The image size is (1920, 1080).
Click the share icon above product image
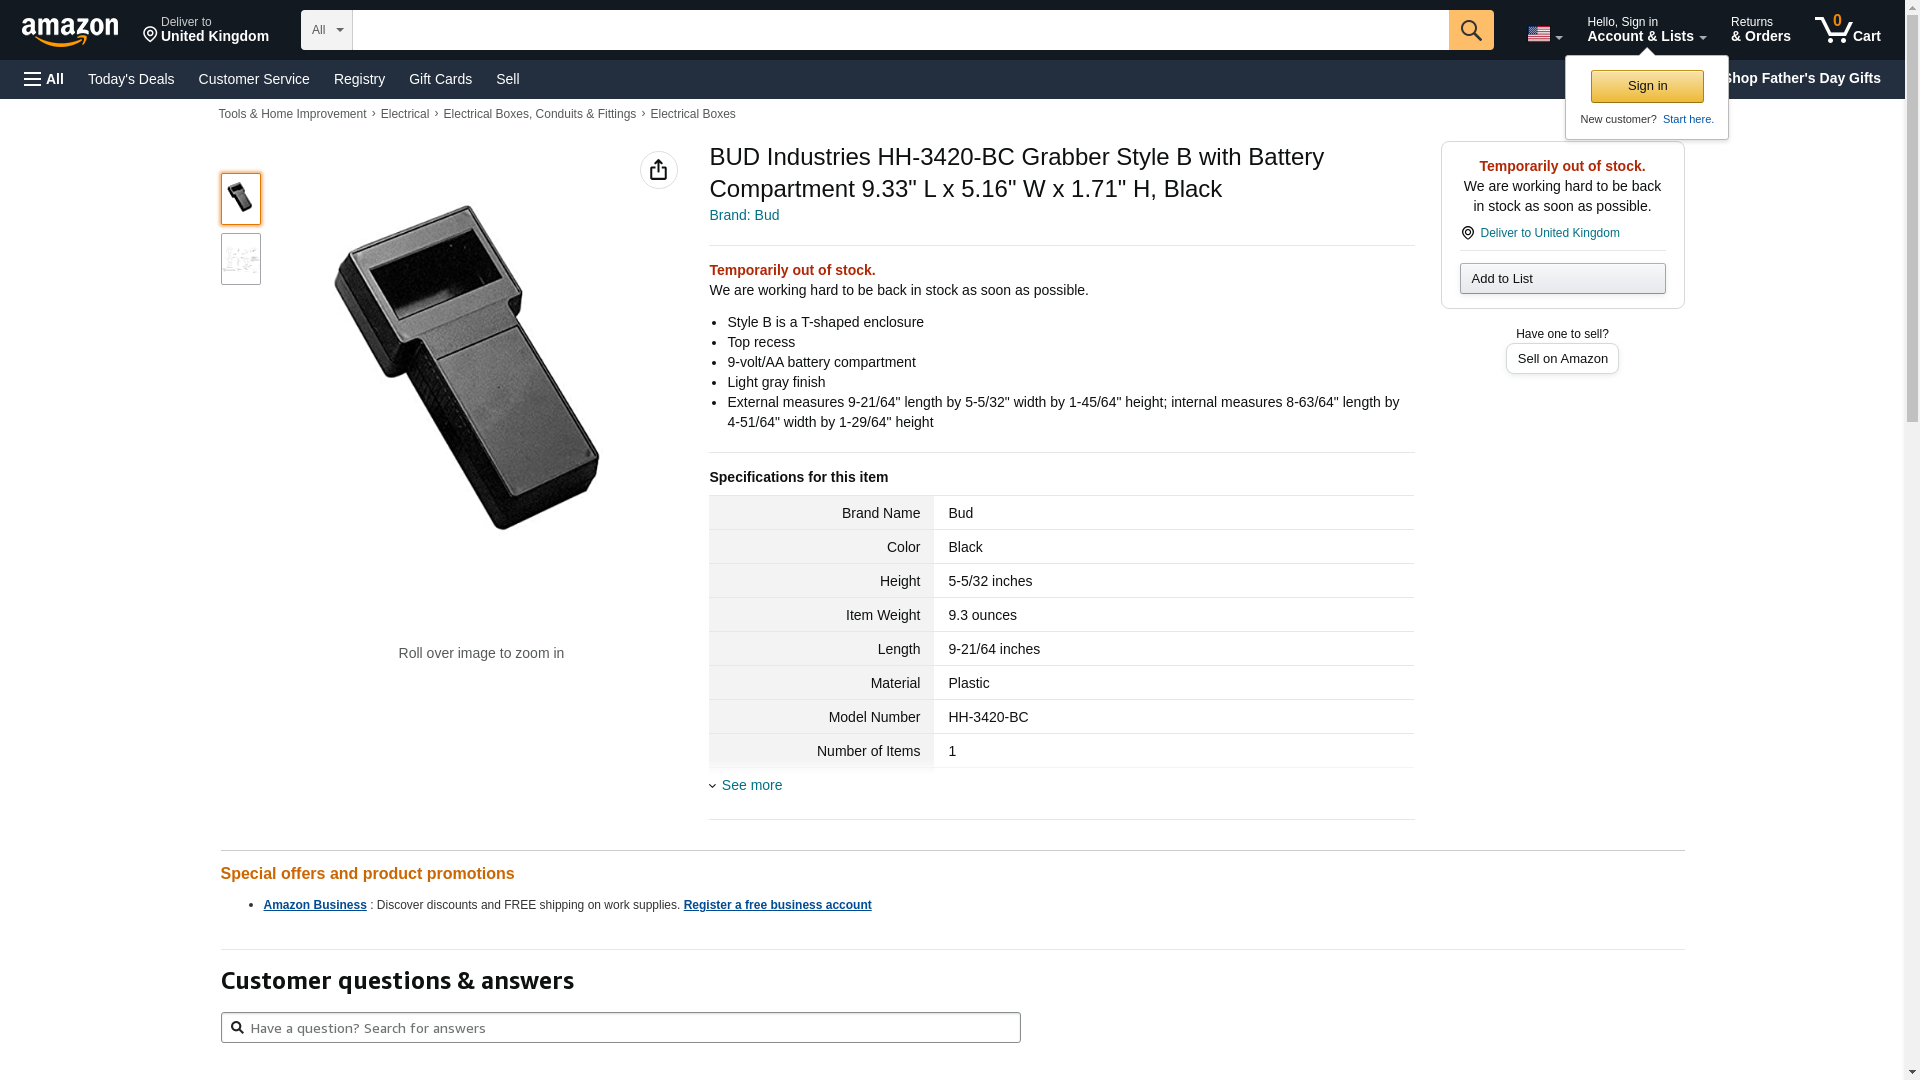coord(658,170)
